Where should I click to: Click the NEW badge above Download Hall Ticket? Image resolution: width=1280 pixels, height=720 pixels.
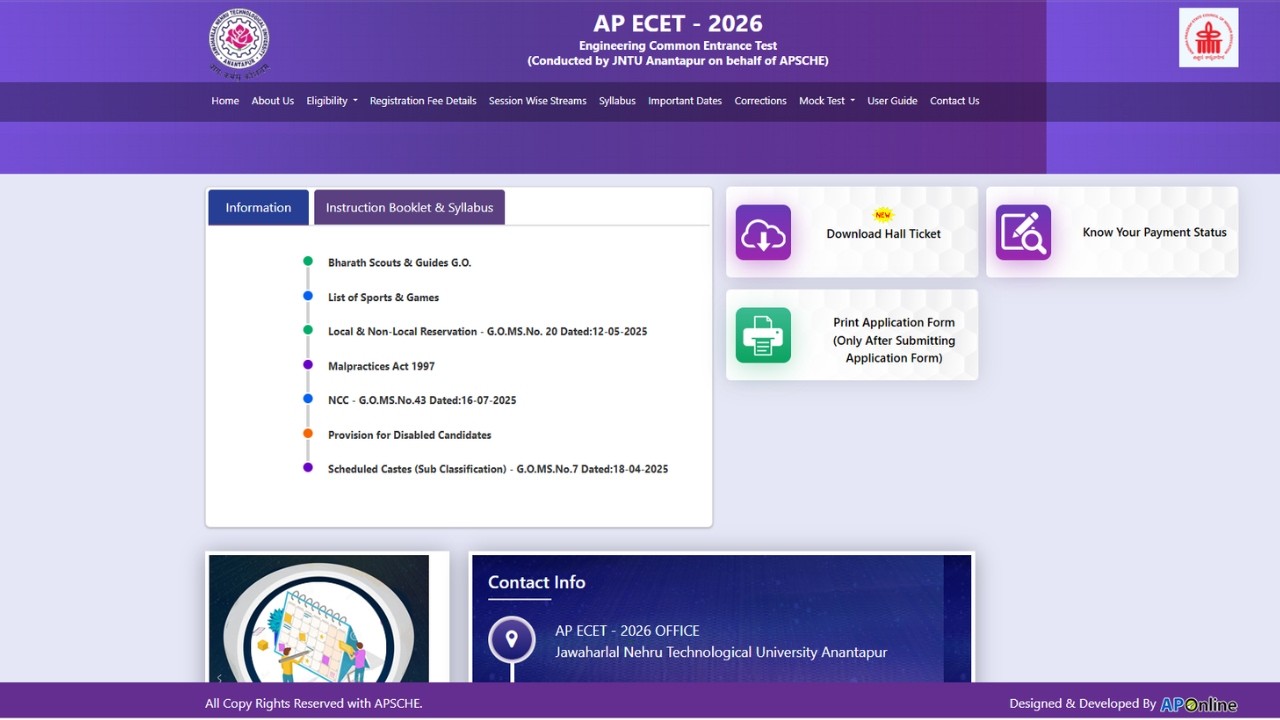pos(883,214)
